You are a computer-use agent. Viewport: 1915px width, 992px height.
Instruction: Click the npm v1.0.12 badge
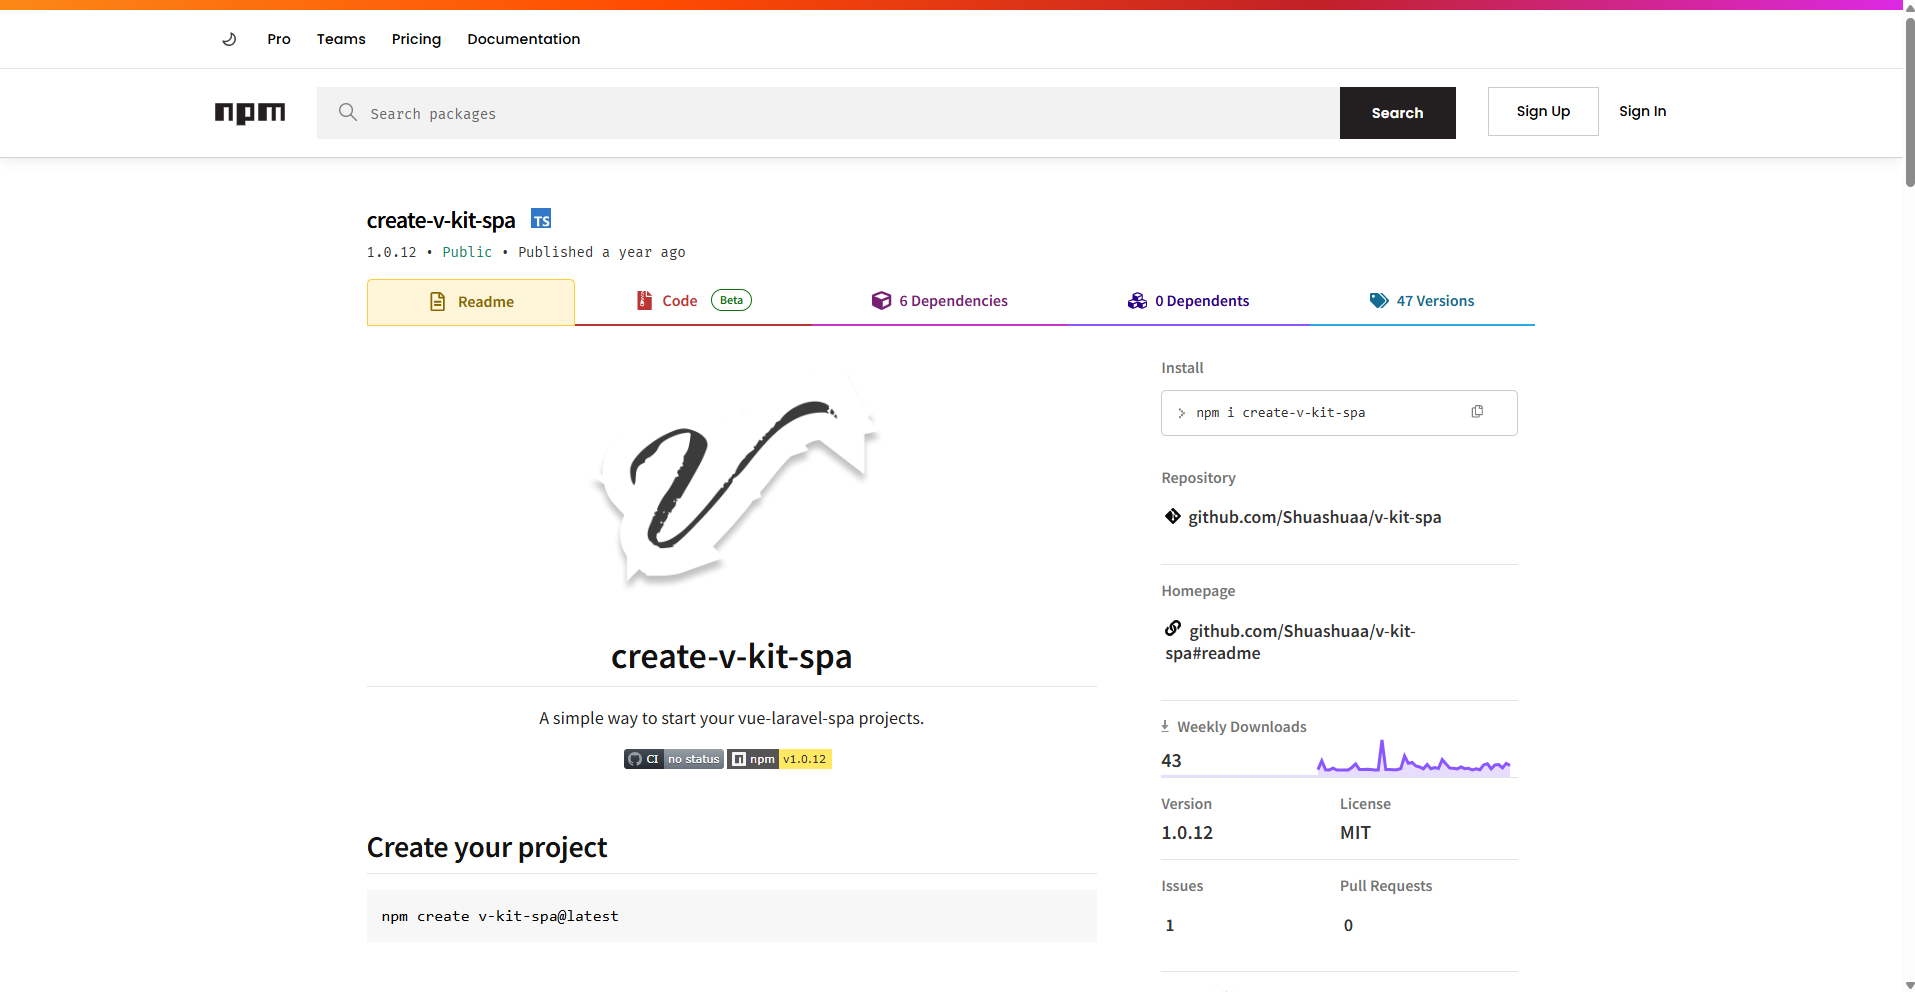tap(779, 759)
